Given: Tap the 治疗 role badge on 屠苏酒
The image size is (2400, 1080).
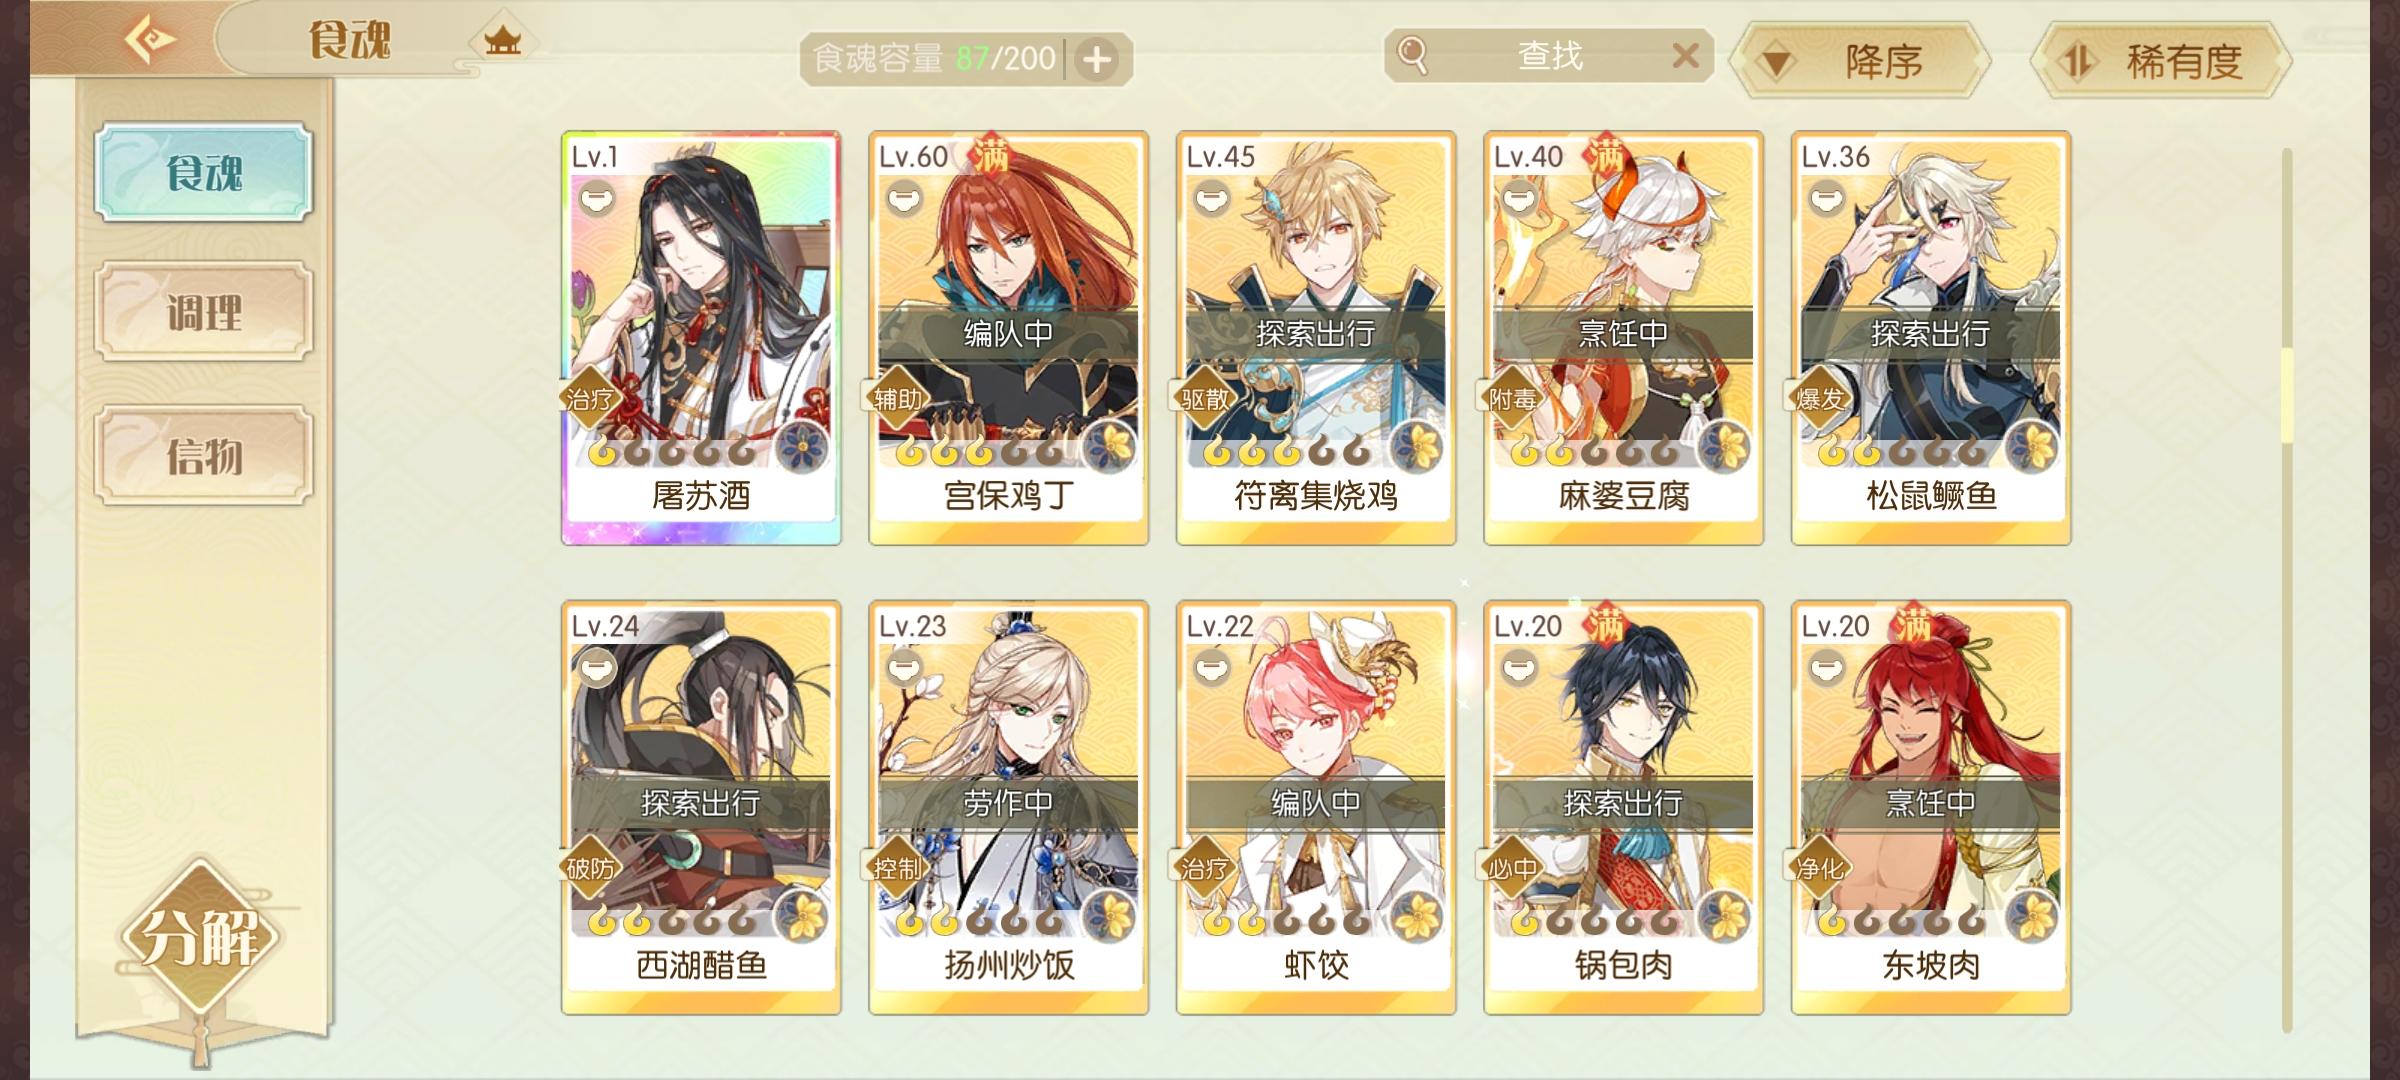Looking at the screenshot, I should click(x=590, y=400).
